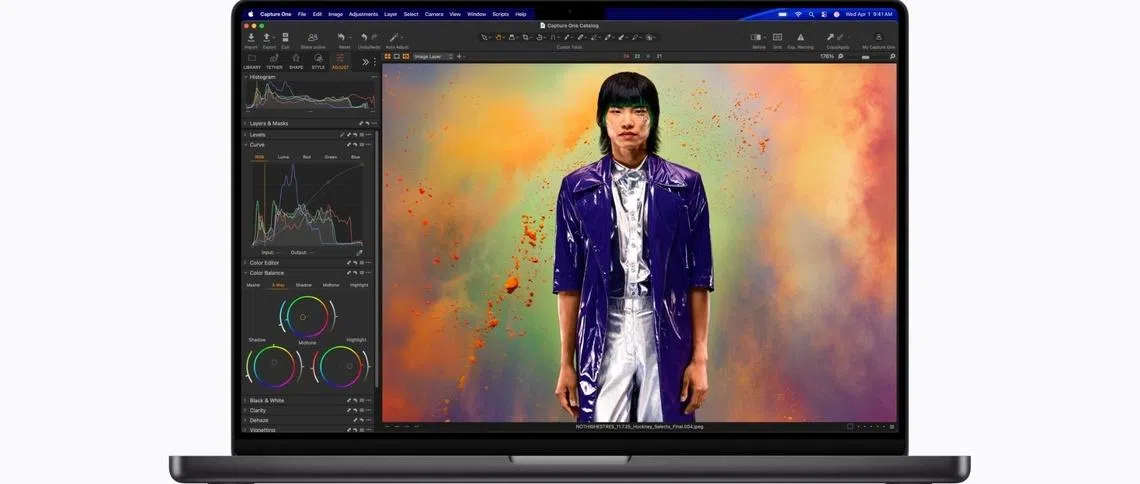Screen dimensions: 1140x484
Task: Collapse the Color Balance panel
Action: [x=245, y=273]
